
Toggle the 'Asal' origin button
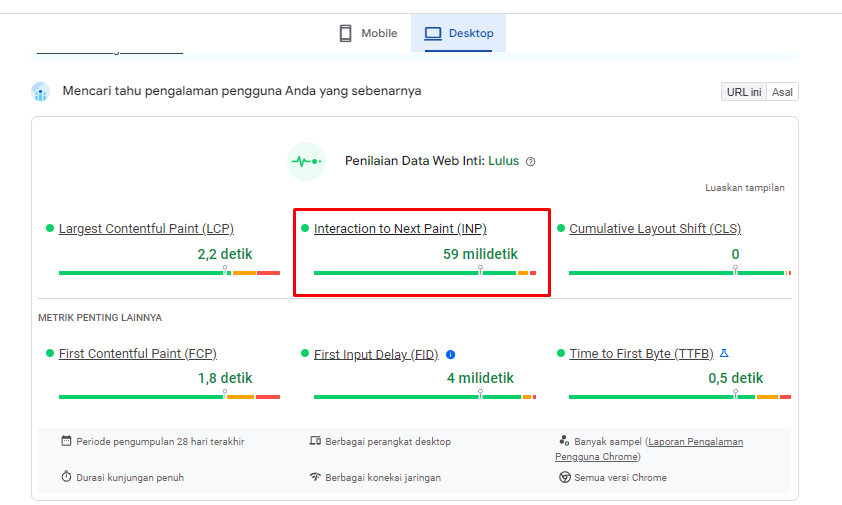pos(782,92)
